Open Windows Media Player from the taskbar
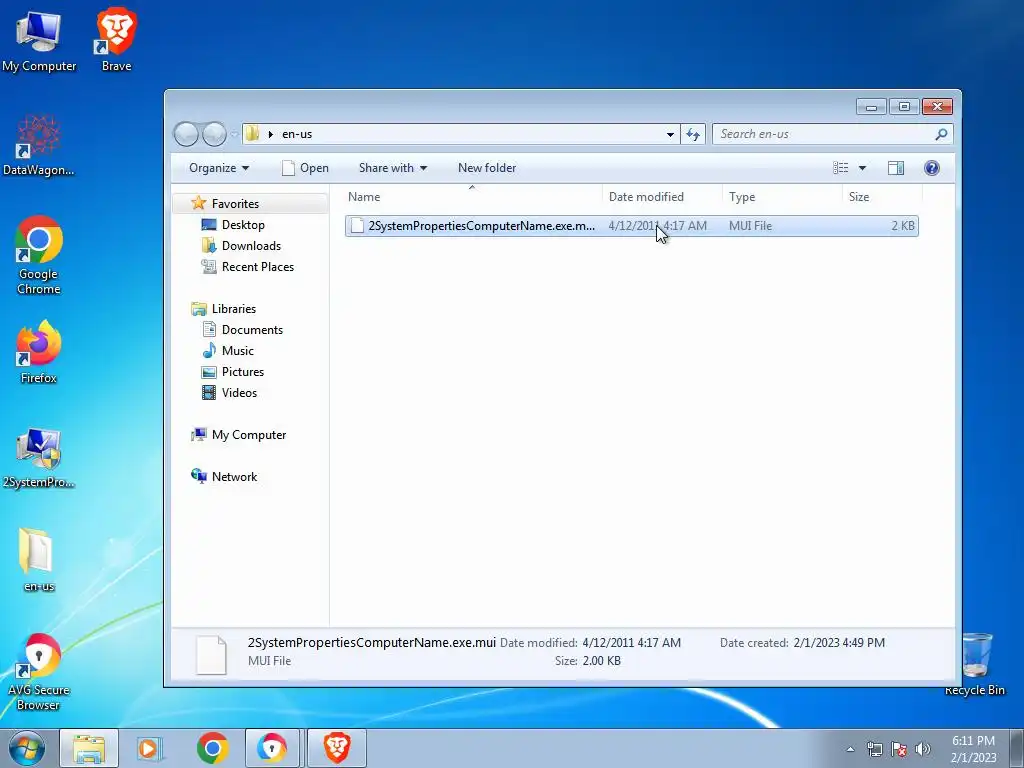Screen dimensions: 1024x768 150,748
